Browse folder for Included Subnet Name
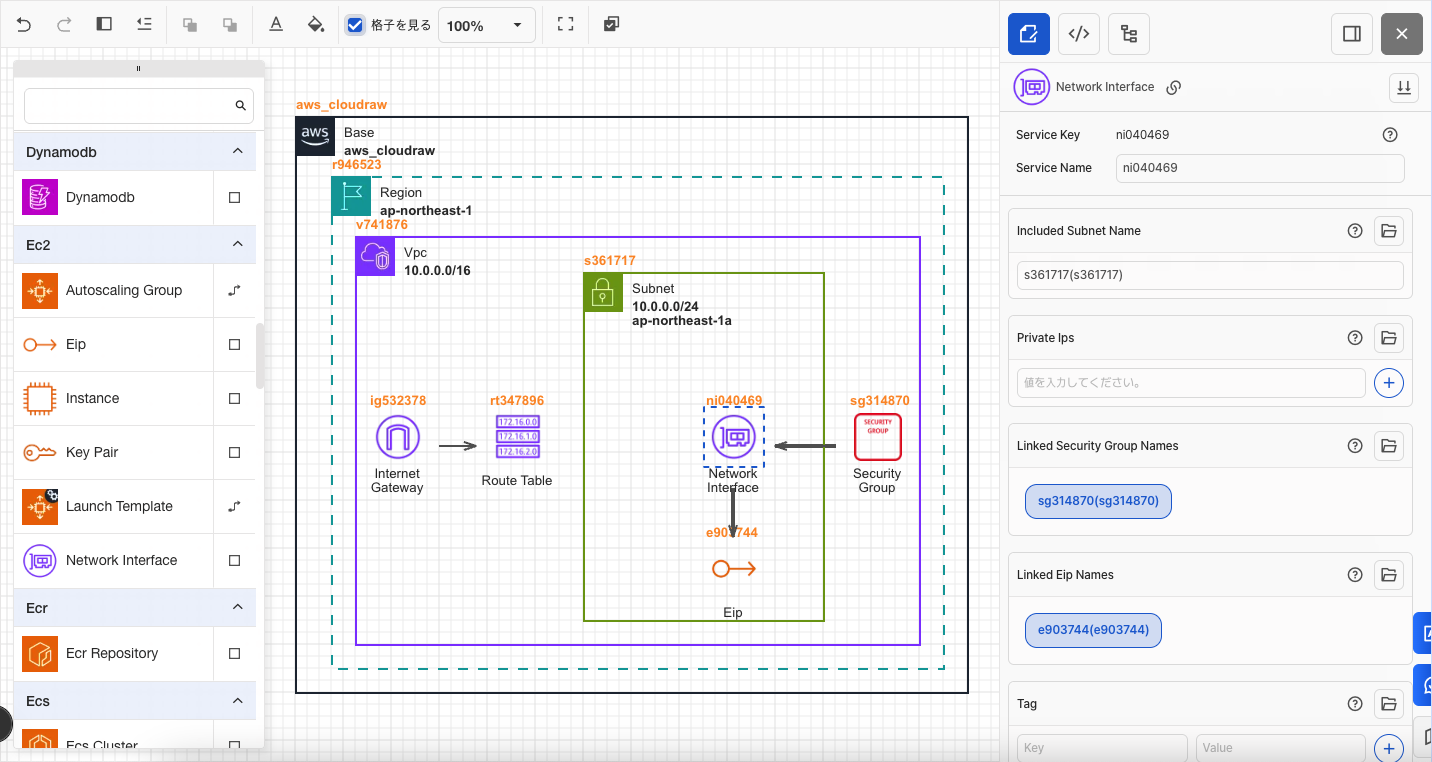Viewport: 1432px width, 762px height. click(x=1389, y=231)
